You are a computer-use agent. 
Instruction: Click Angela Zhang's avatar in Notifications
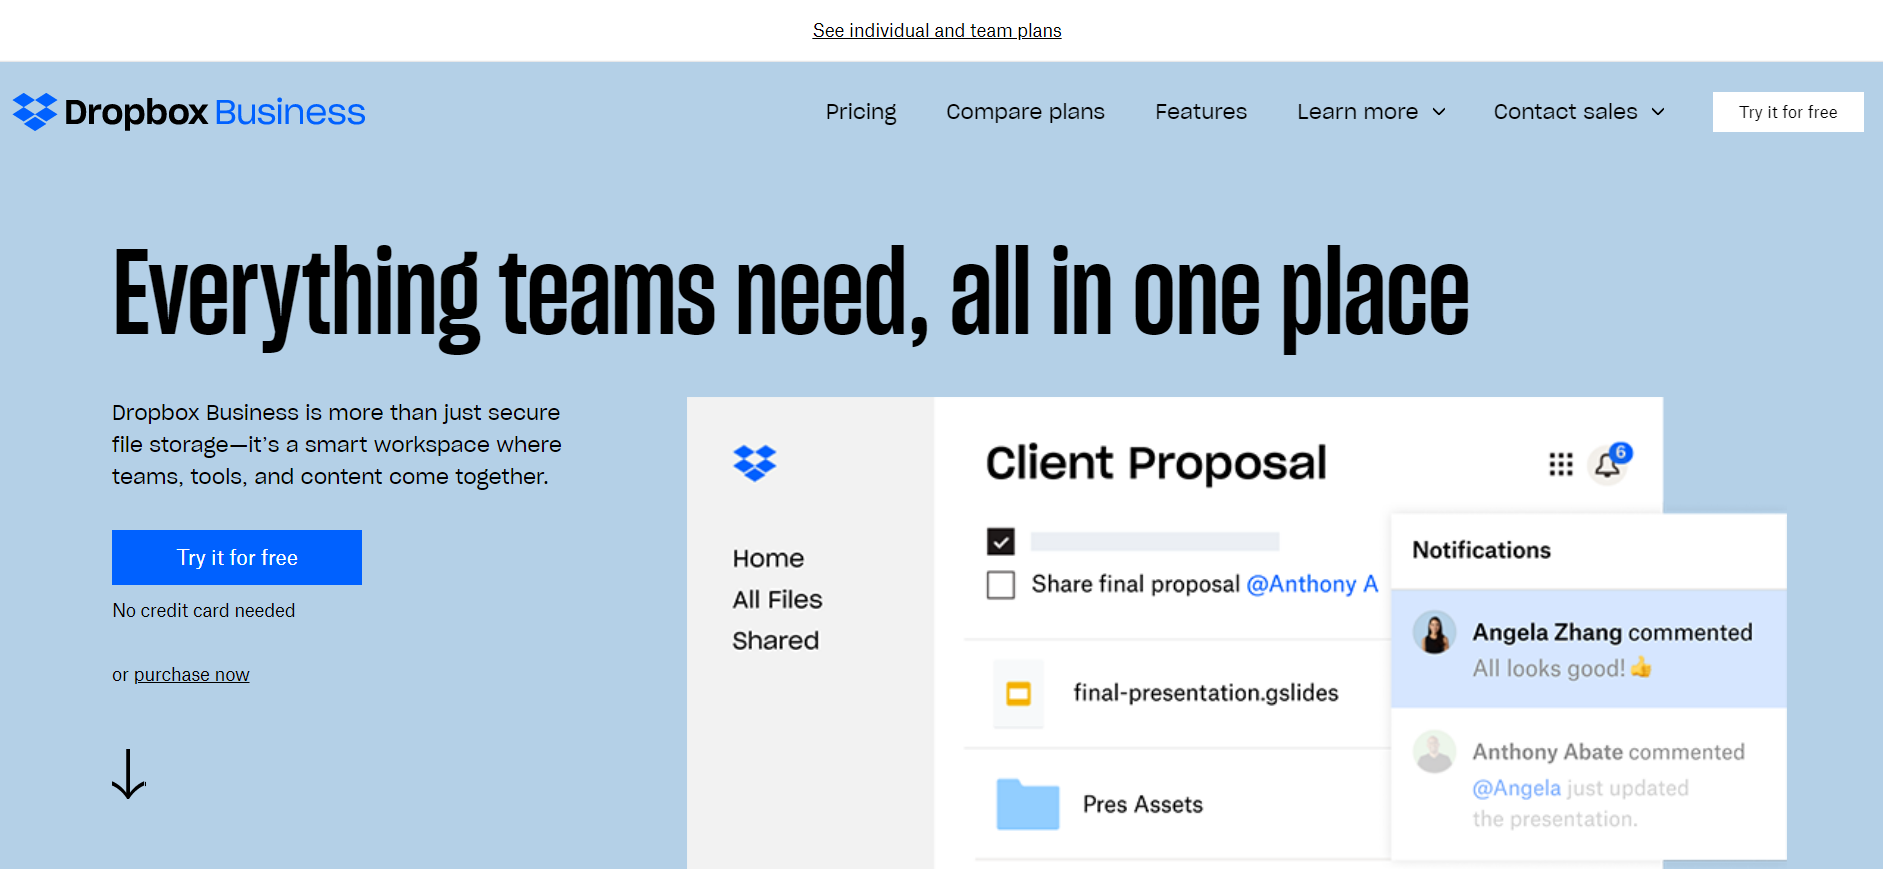pos(1434,633)
